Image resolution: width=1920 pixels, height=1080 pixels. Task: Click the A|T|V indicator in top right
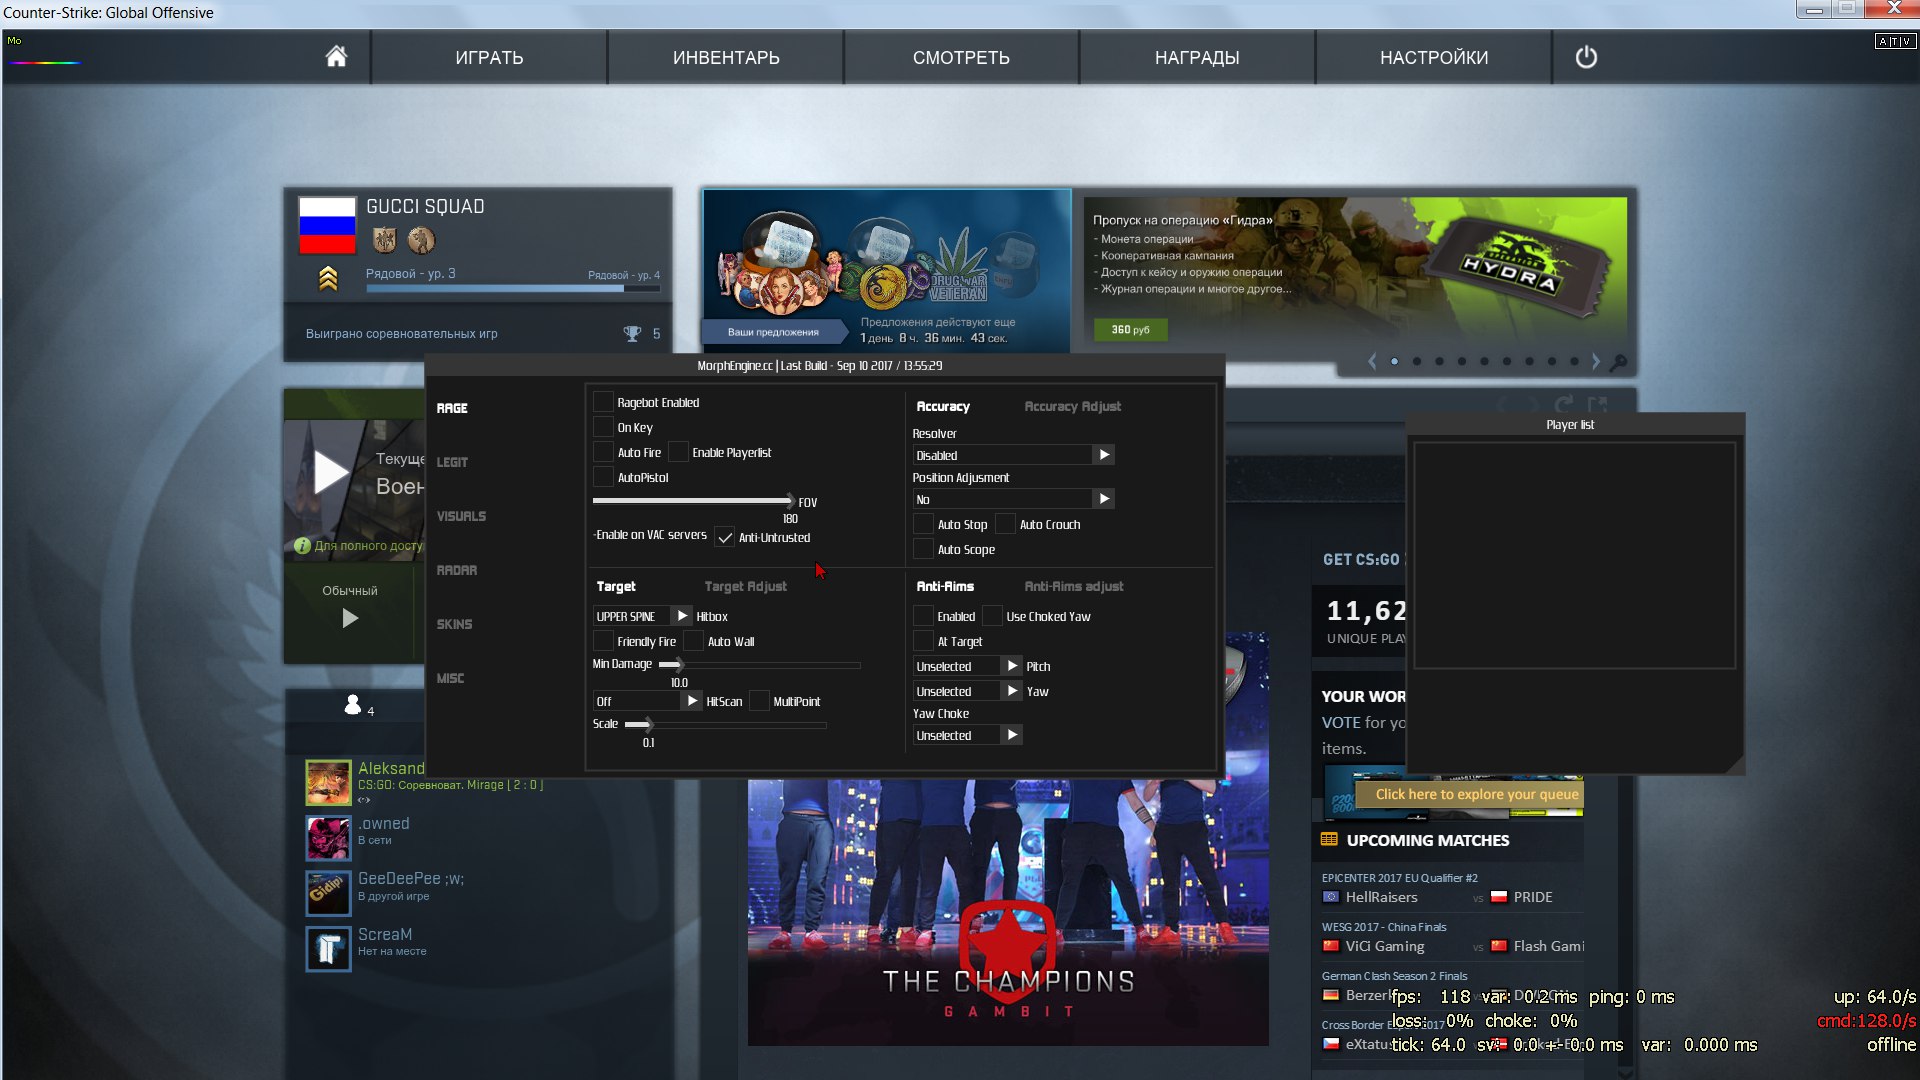tap(1895, 41)
